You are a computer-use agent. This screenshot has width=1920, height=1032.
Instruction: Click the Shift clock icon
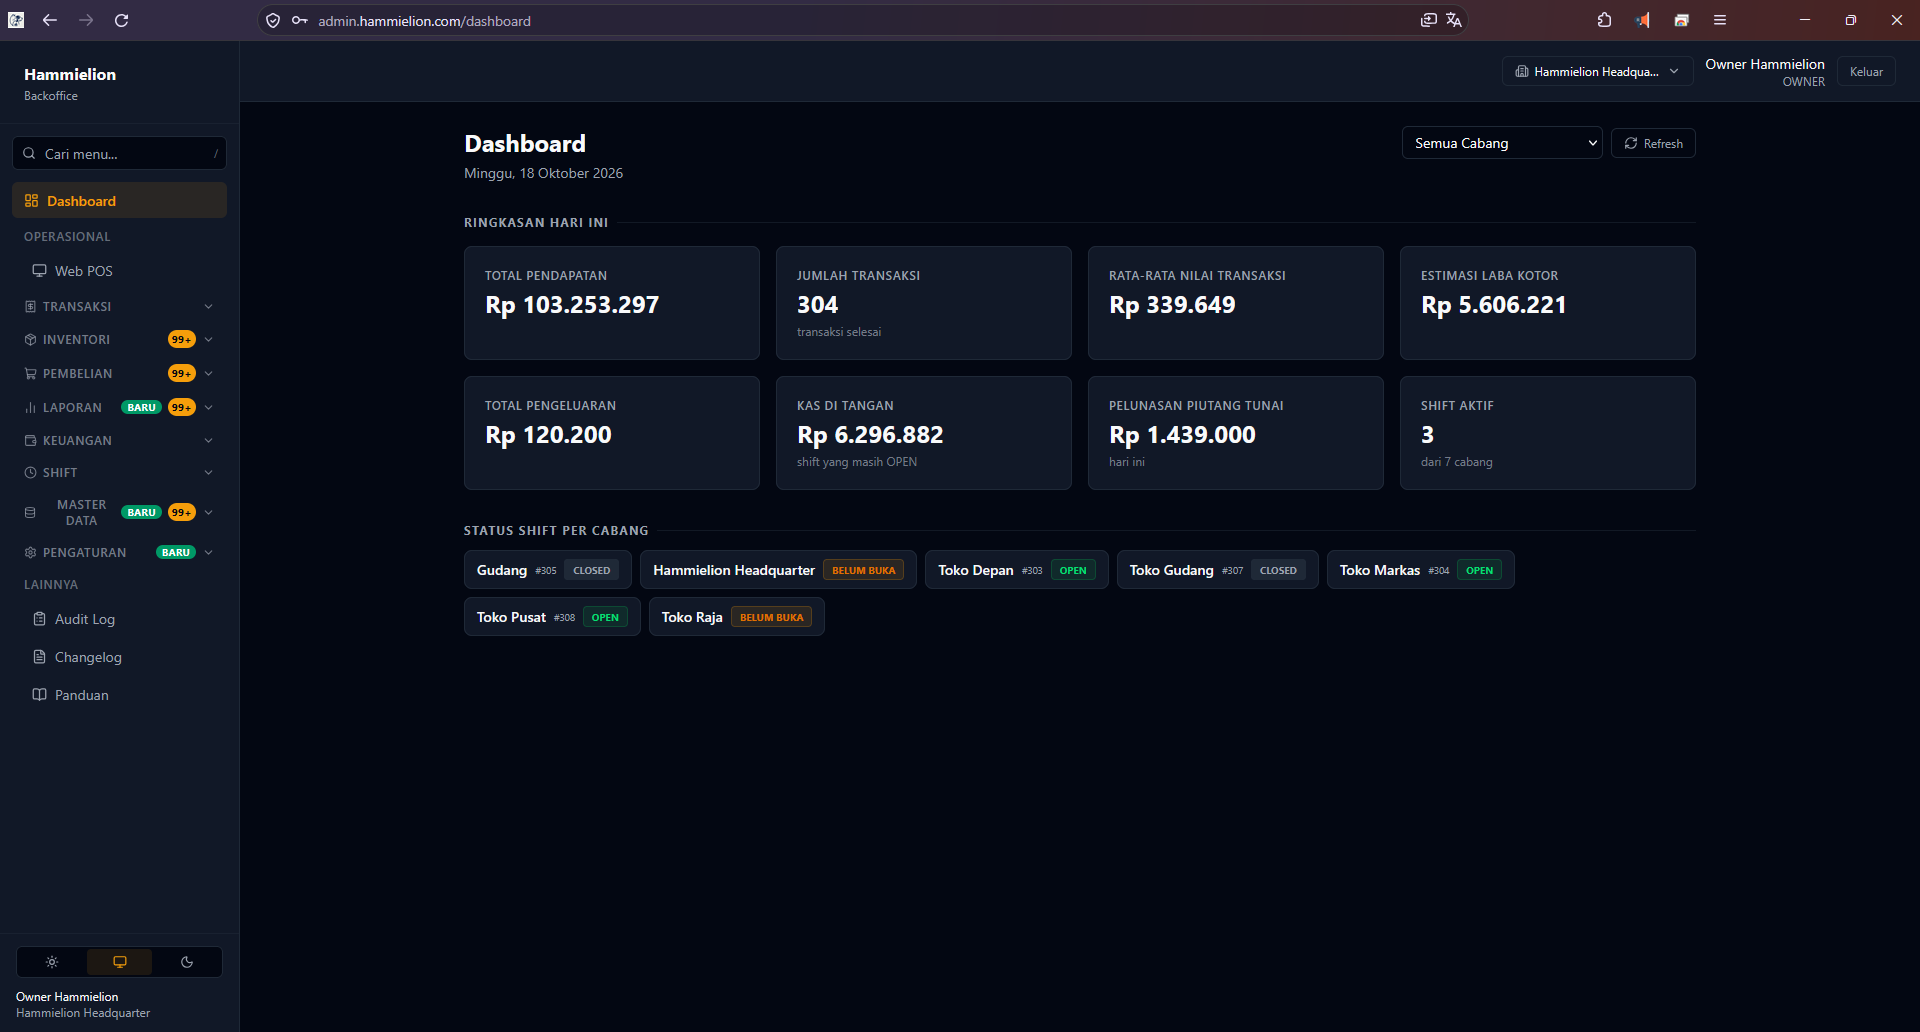tap(30, 473)
